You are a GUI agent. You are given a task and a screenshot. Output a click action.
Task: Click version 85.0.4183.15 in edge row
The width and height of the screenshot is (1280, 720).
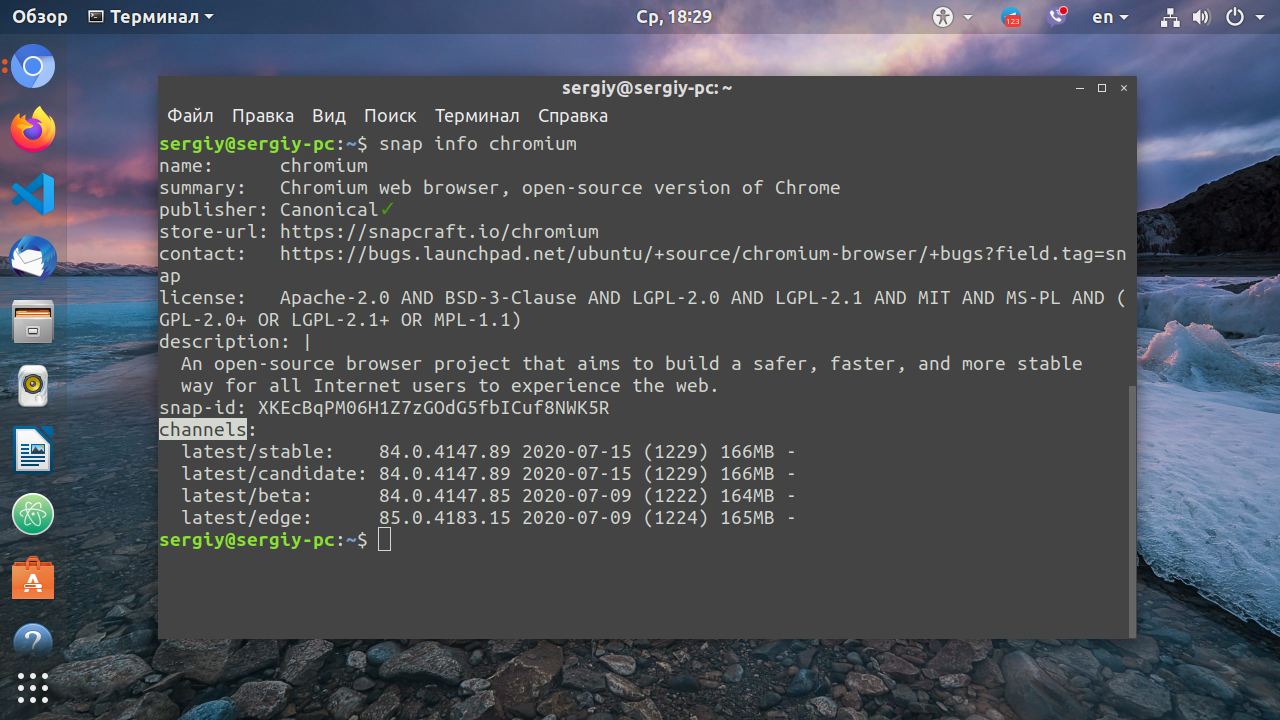(x=444, y=518)
